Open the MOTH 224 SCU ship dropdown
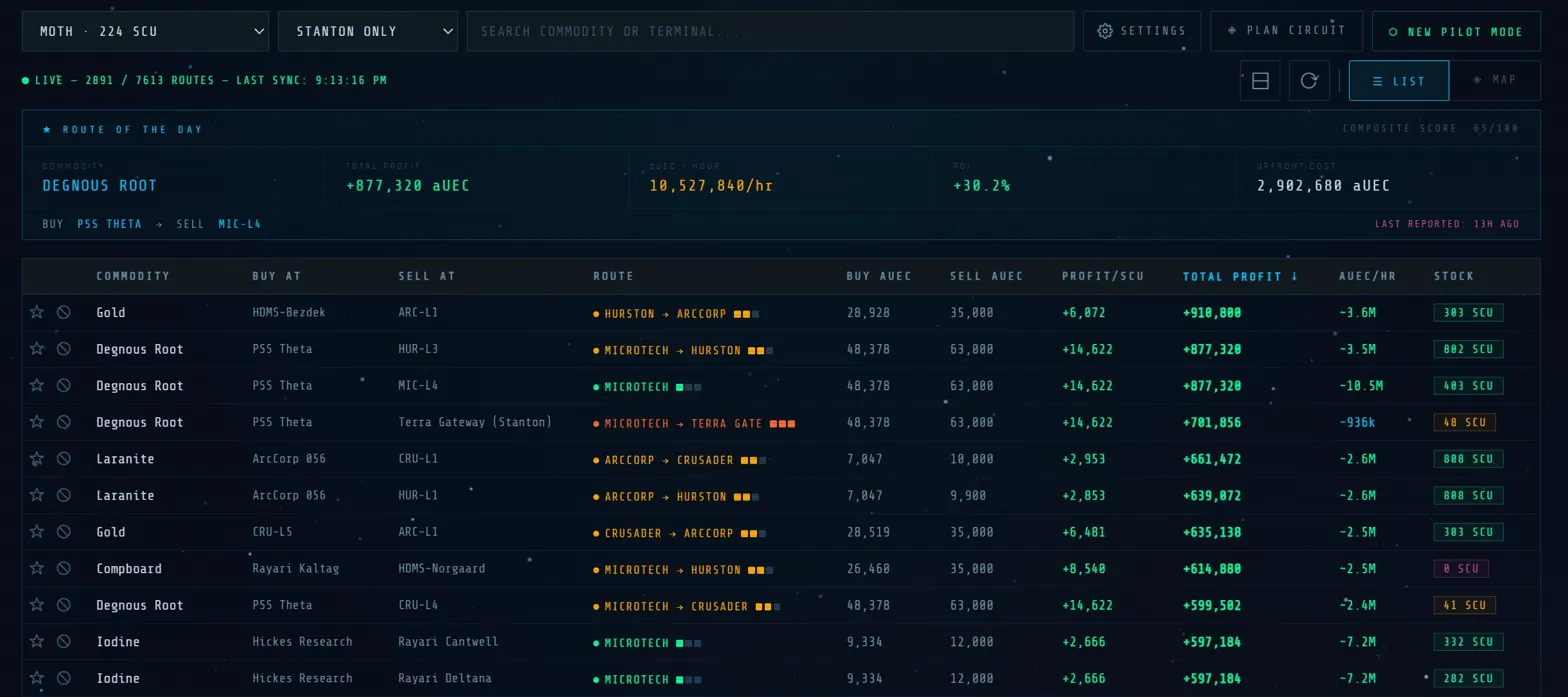The width and height of the screenshot is (1568, 697). coord(145,31)
